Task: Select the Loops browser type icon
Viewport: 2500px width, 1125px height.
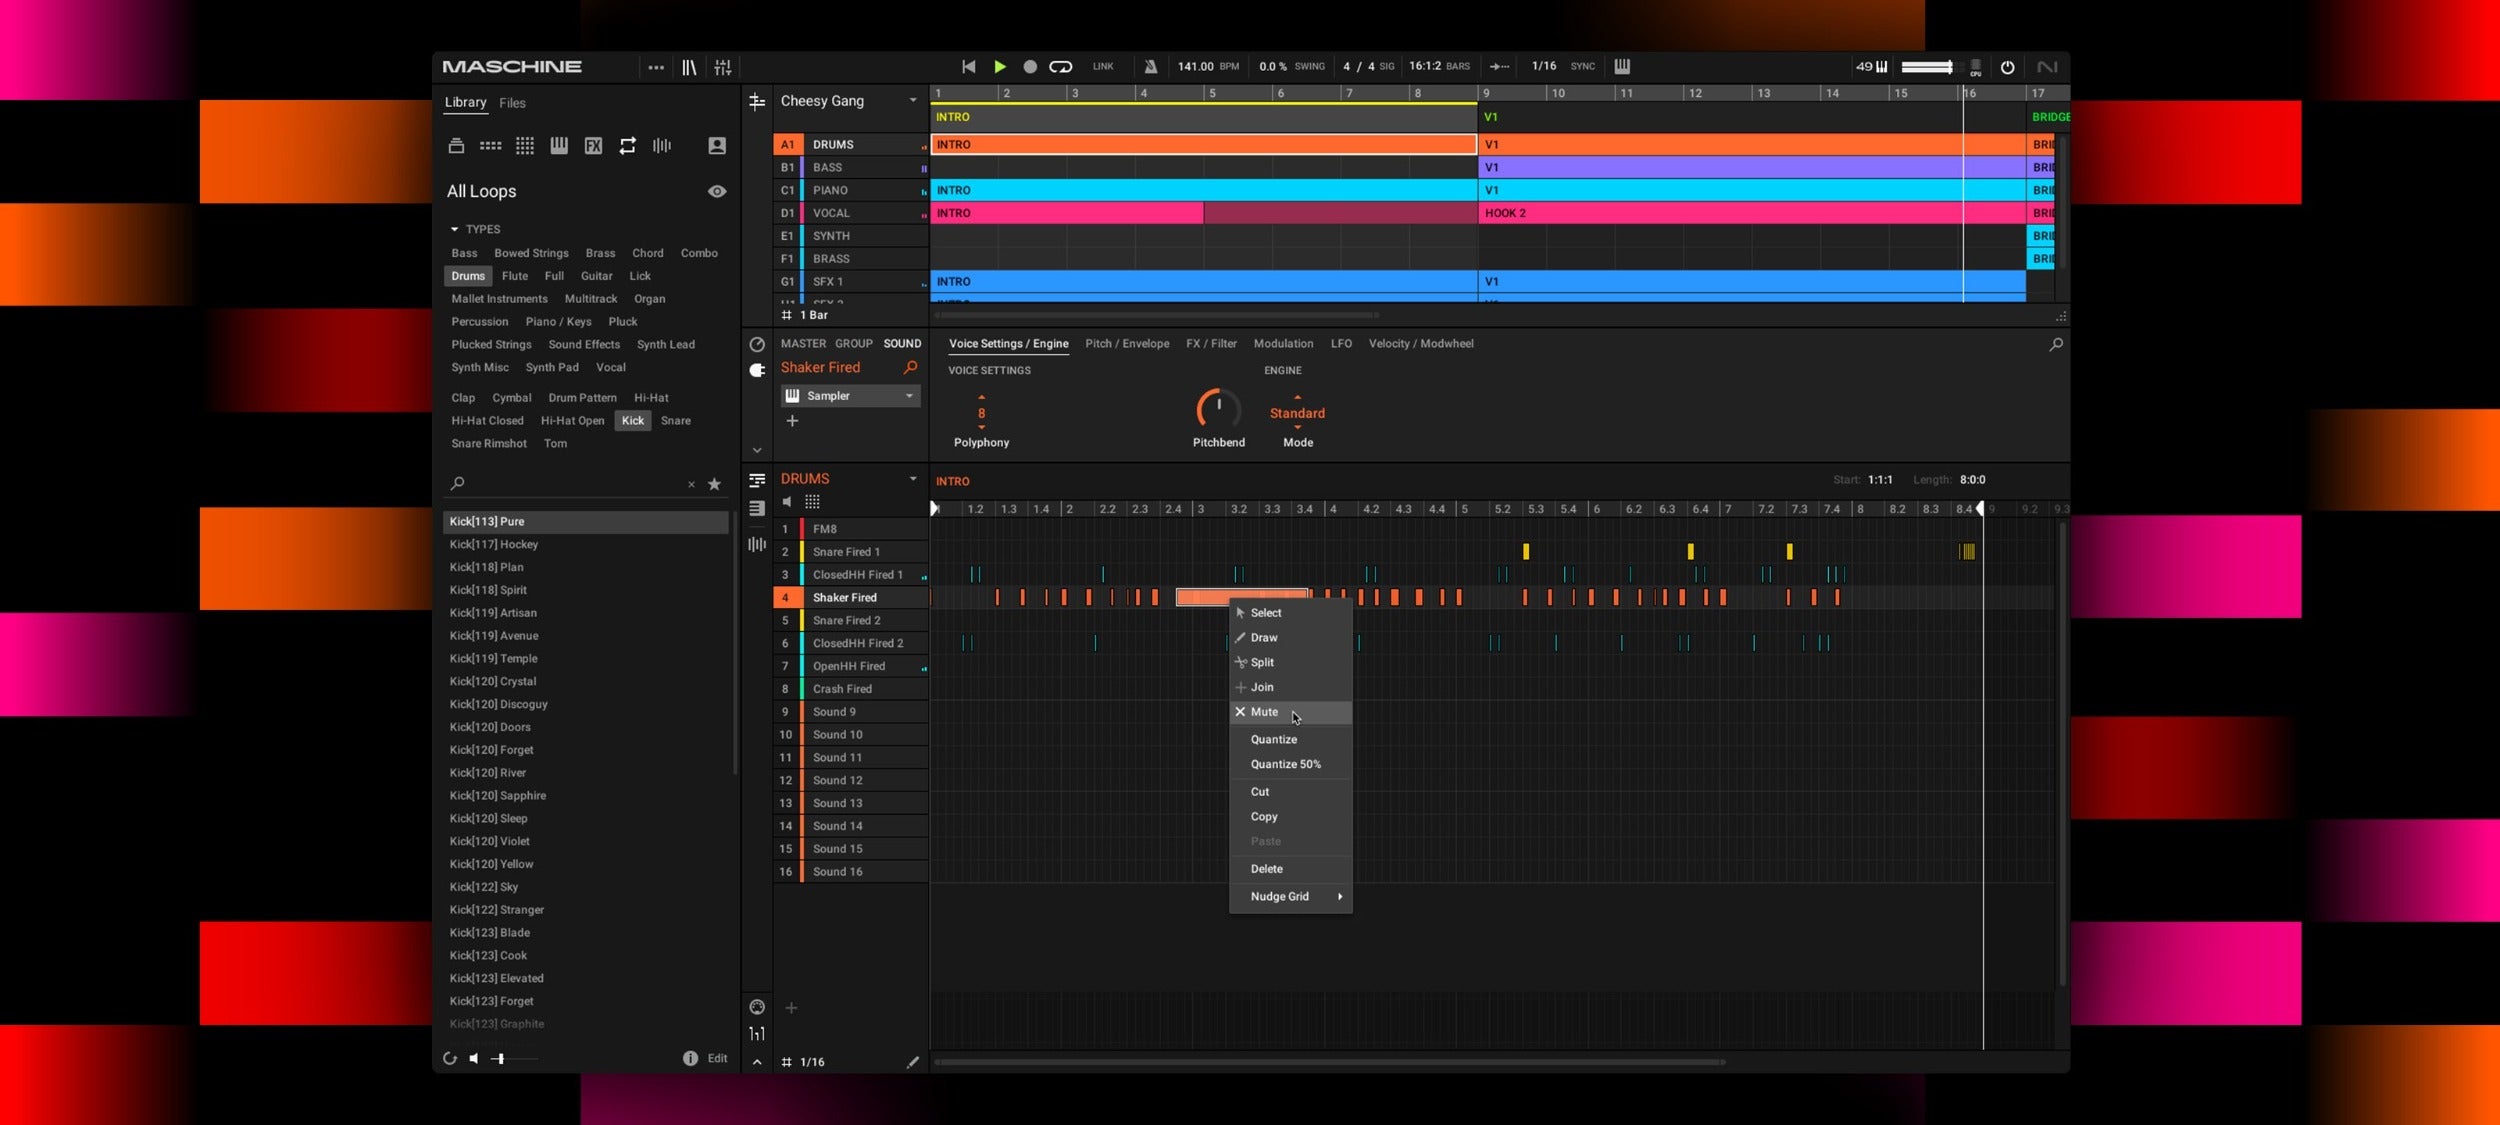Action: (627, 146)
